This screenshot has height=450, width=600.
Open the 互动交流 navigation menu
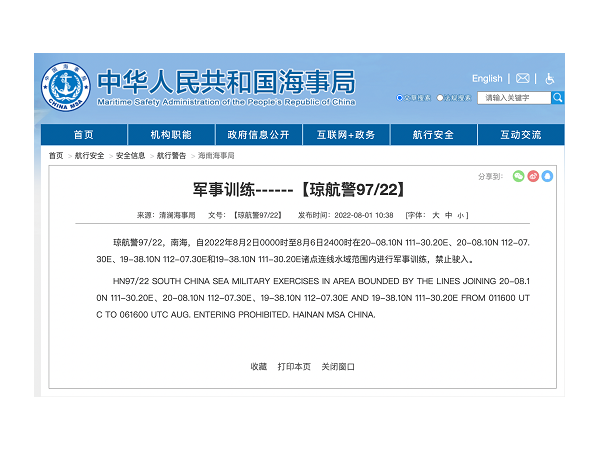(x=520, y=135)
